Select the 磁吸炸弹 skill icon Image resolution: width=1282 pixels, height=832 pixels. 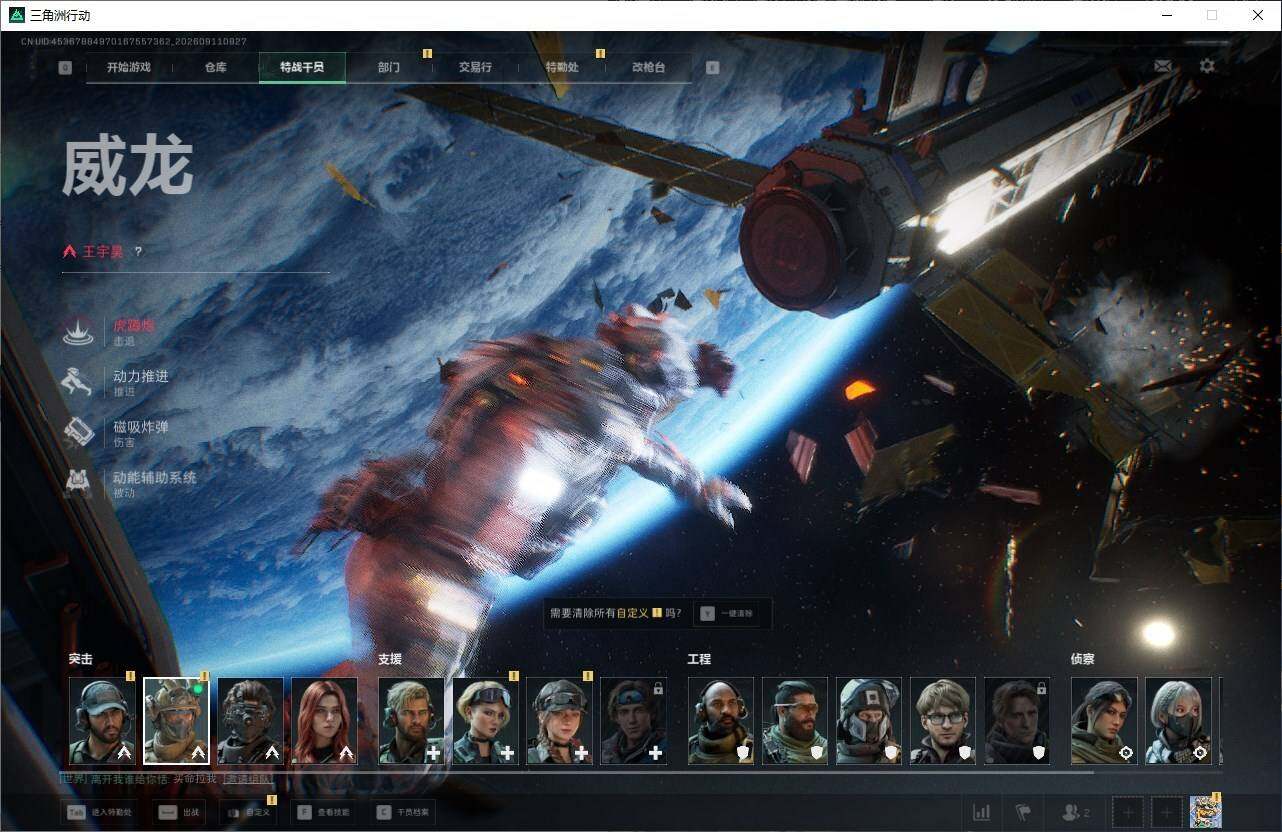(x=79, y=432)
